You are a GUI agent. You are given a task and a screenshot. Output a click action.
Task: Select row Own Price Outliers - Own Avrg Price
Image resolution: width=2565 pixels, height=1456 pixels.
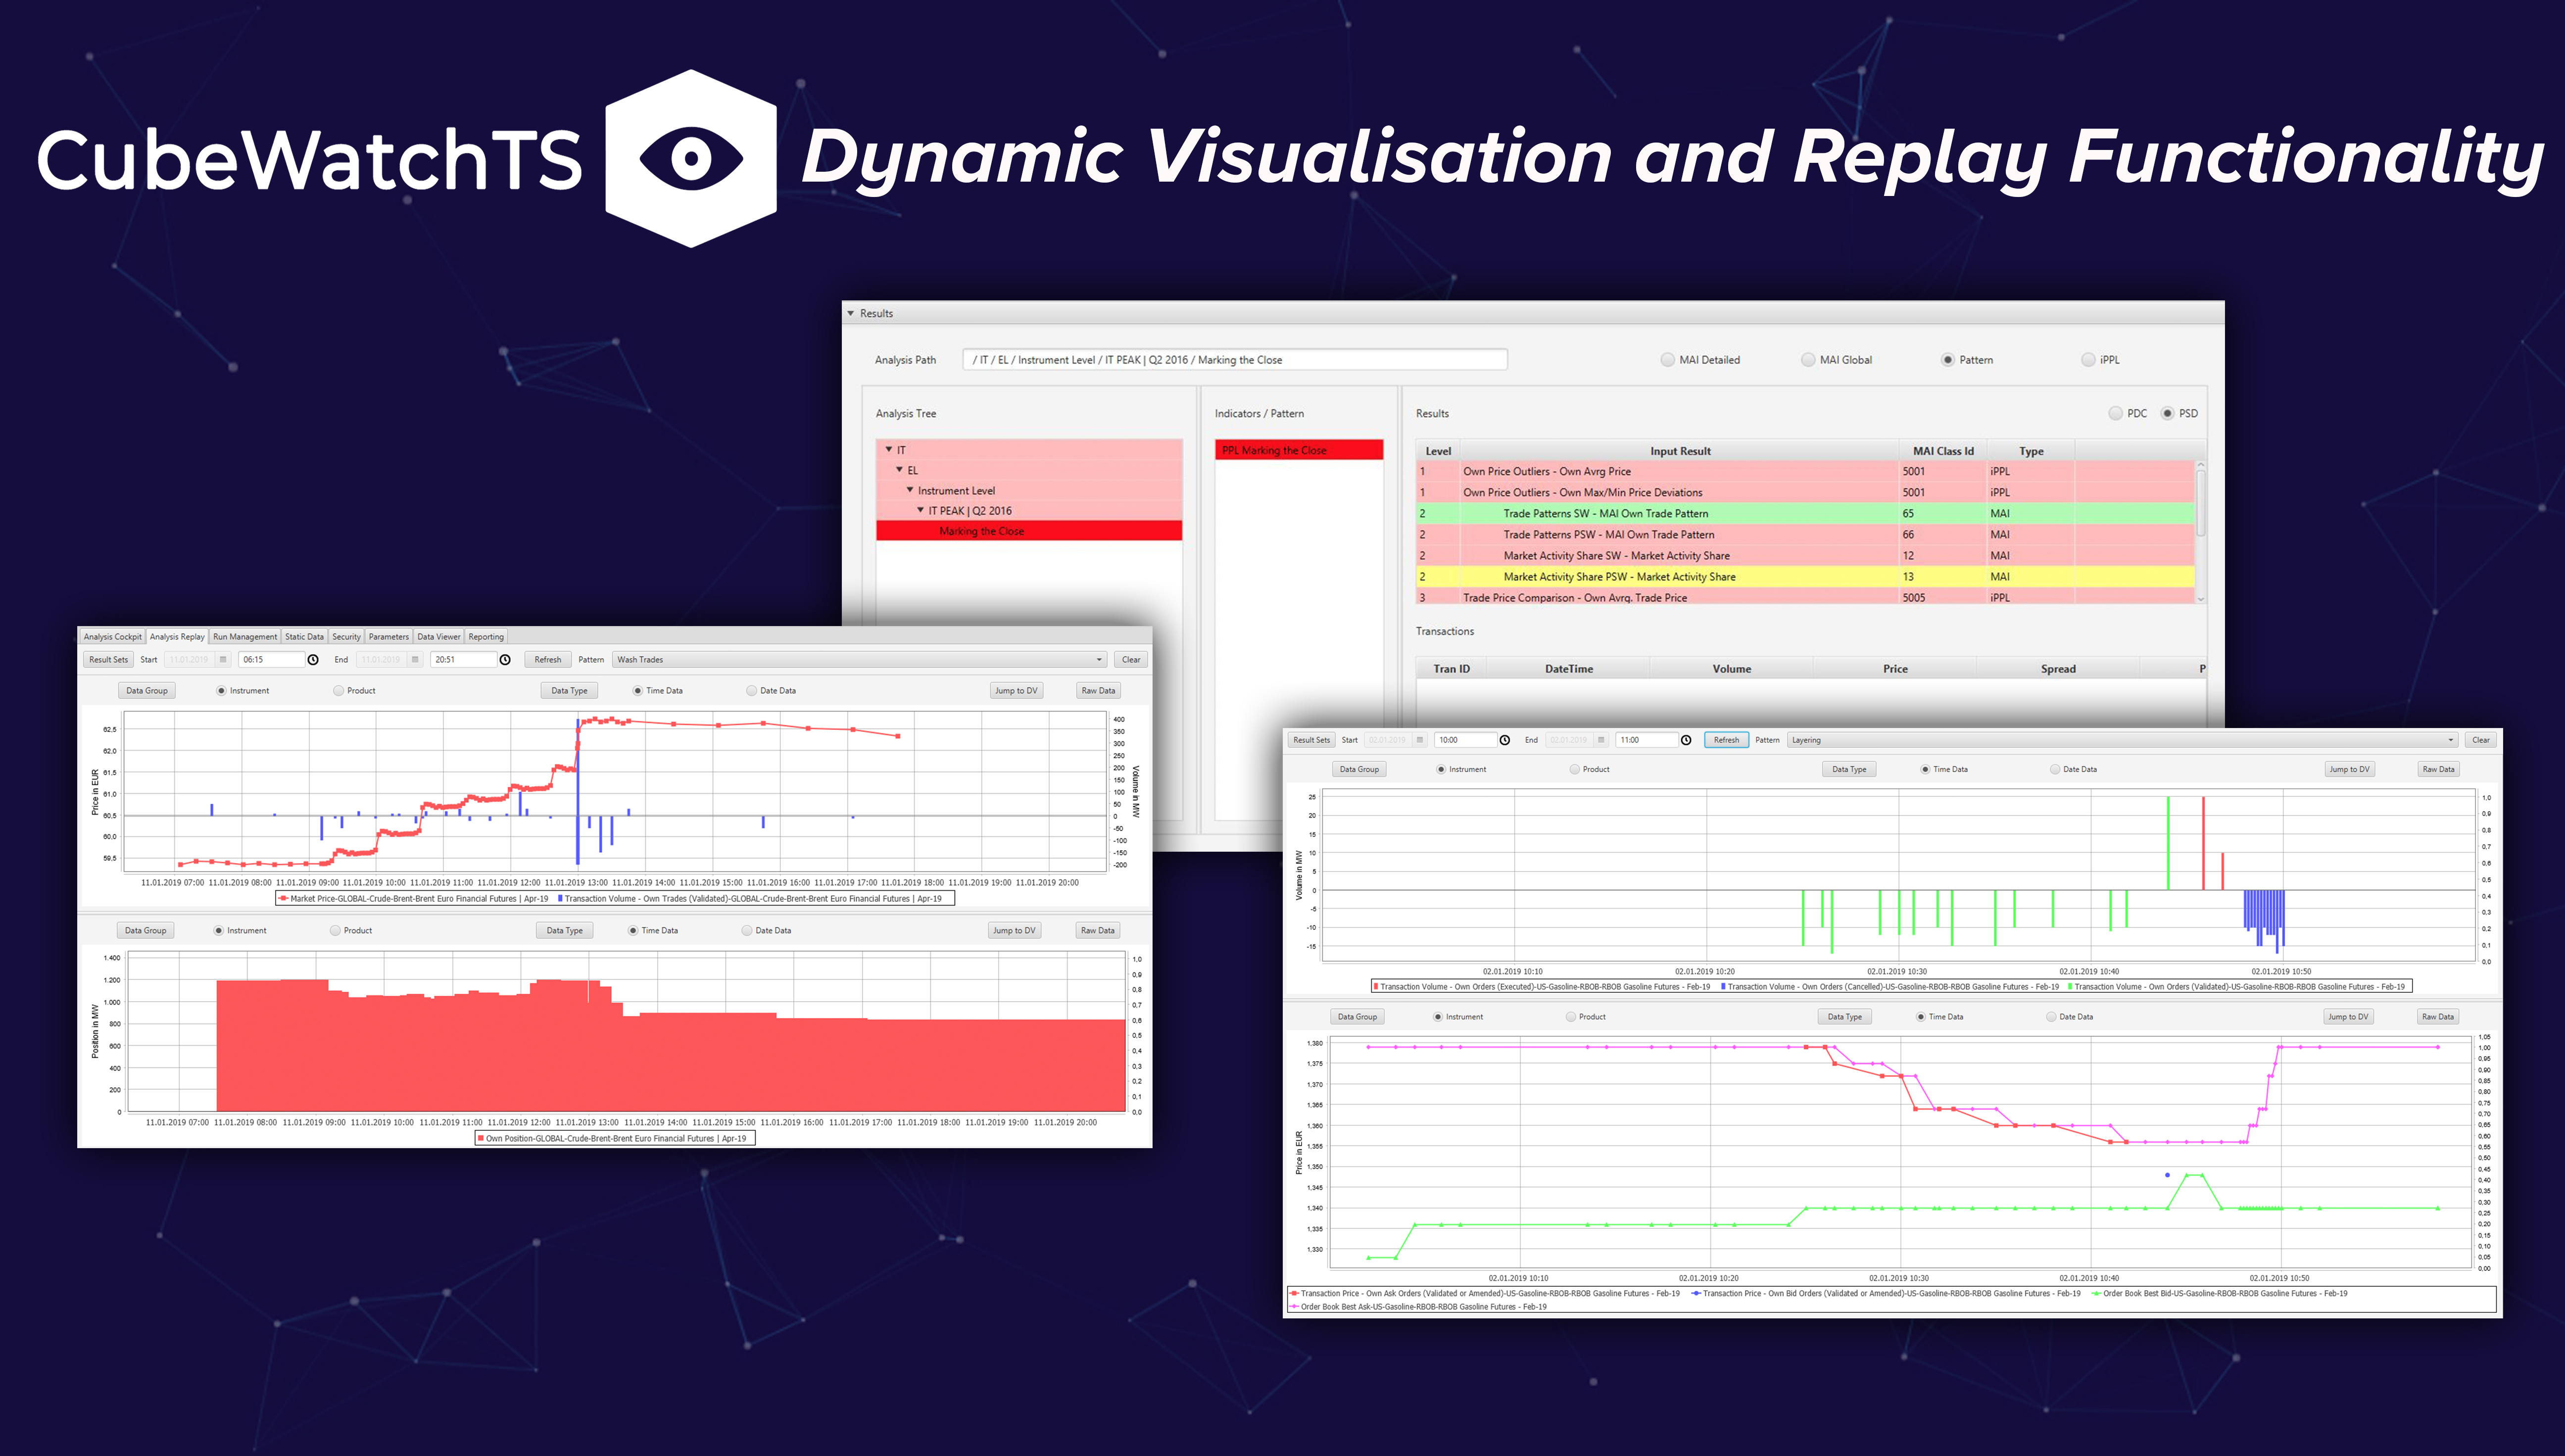point(1805,472)
